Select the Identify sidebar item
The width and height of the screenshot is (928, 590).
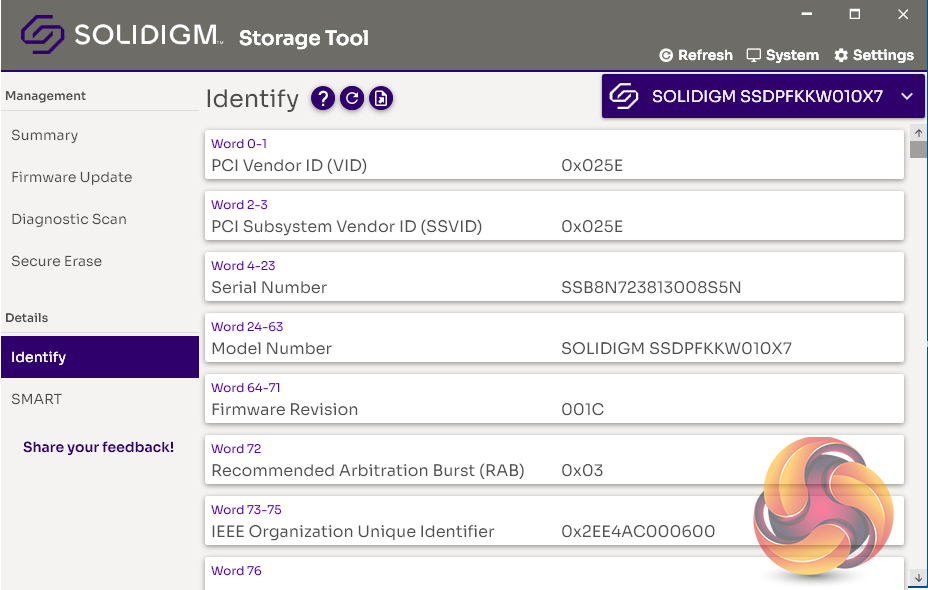click(x=38, y=357)
